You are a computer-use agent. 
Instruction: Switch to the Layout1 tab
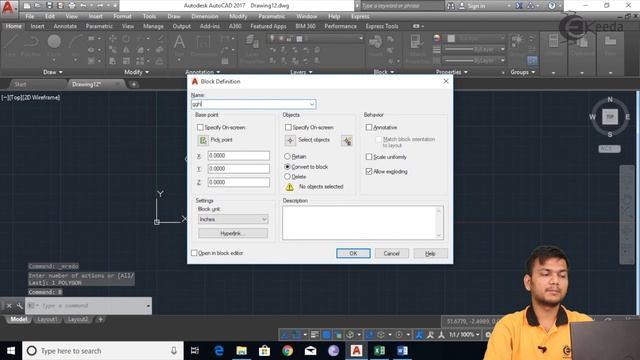click(47, 319)
